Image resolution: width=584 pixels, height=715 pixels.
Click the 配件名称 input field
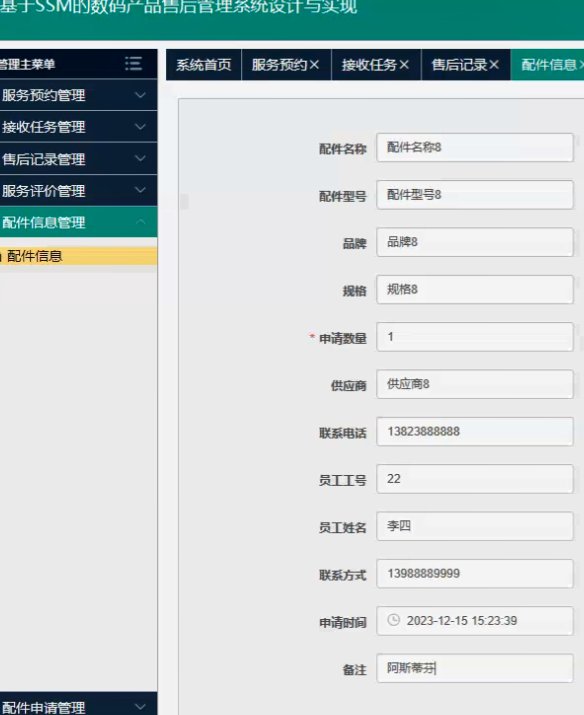[475, 147]
